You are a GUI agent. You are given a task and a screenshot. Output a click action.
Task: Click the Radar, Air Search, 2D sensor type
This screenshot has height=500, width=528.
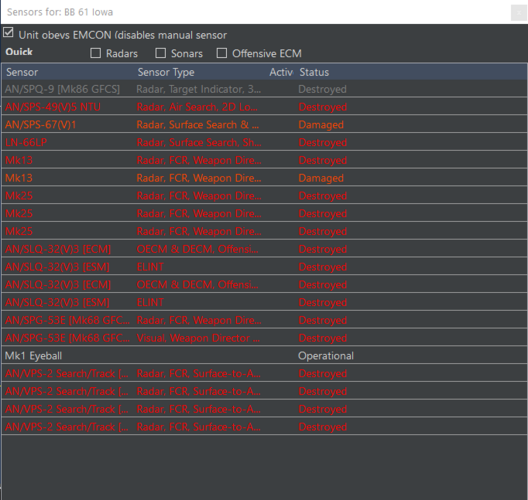pyautogui.click(x=197, y=107)
